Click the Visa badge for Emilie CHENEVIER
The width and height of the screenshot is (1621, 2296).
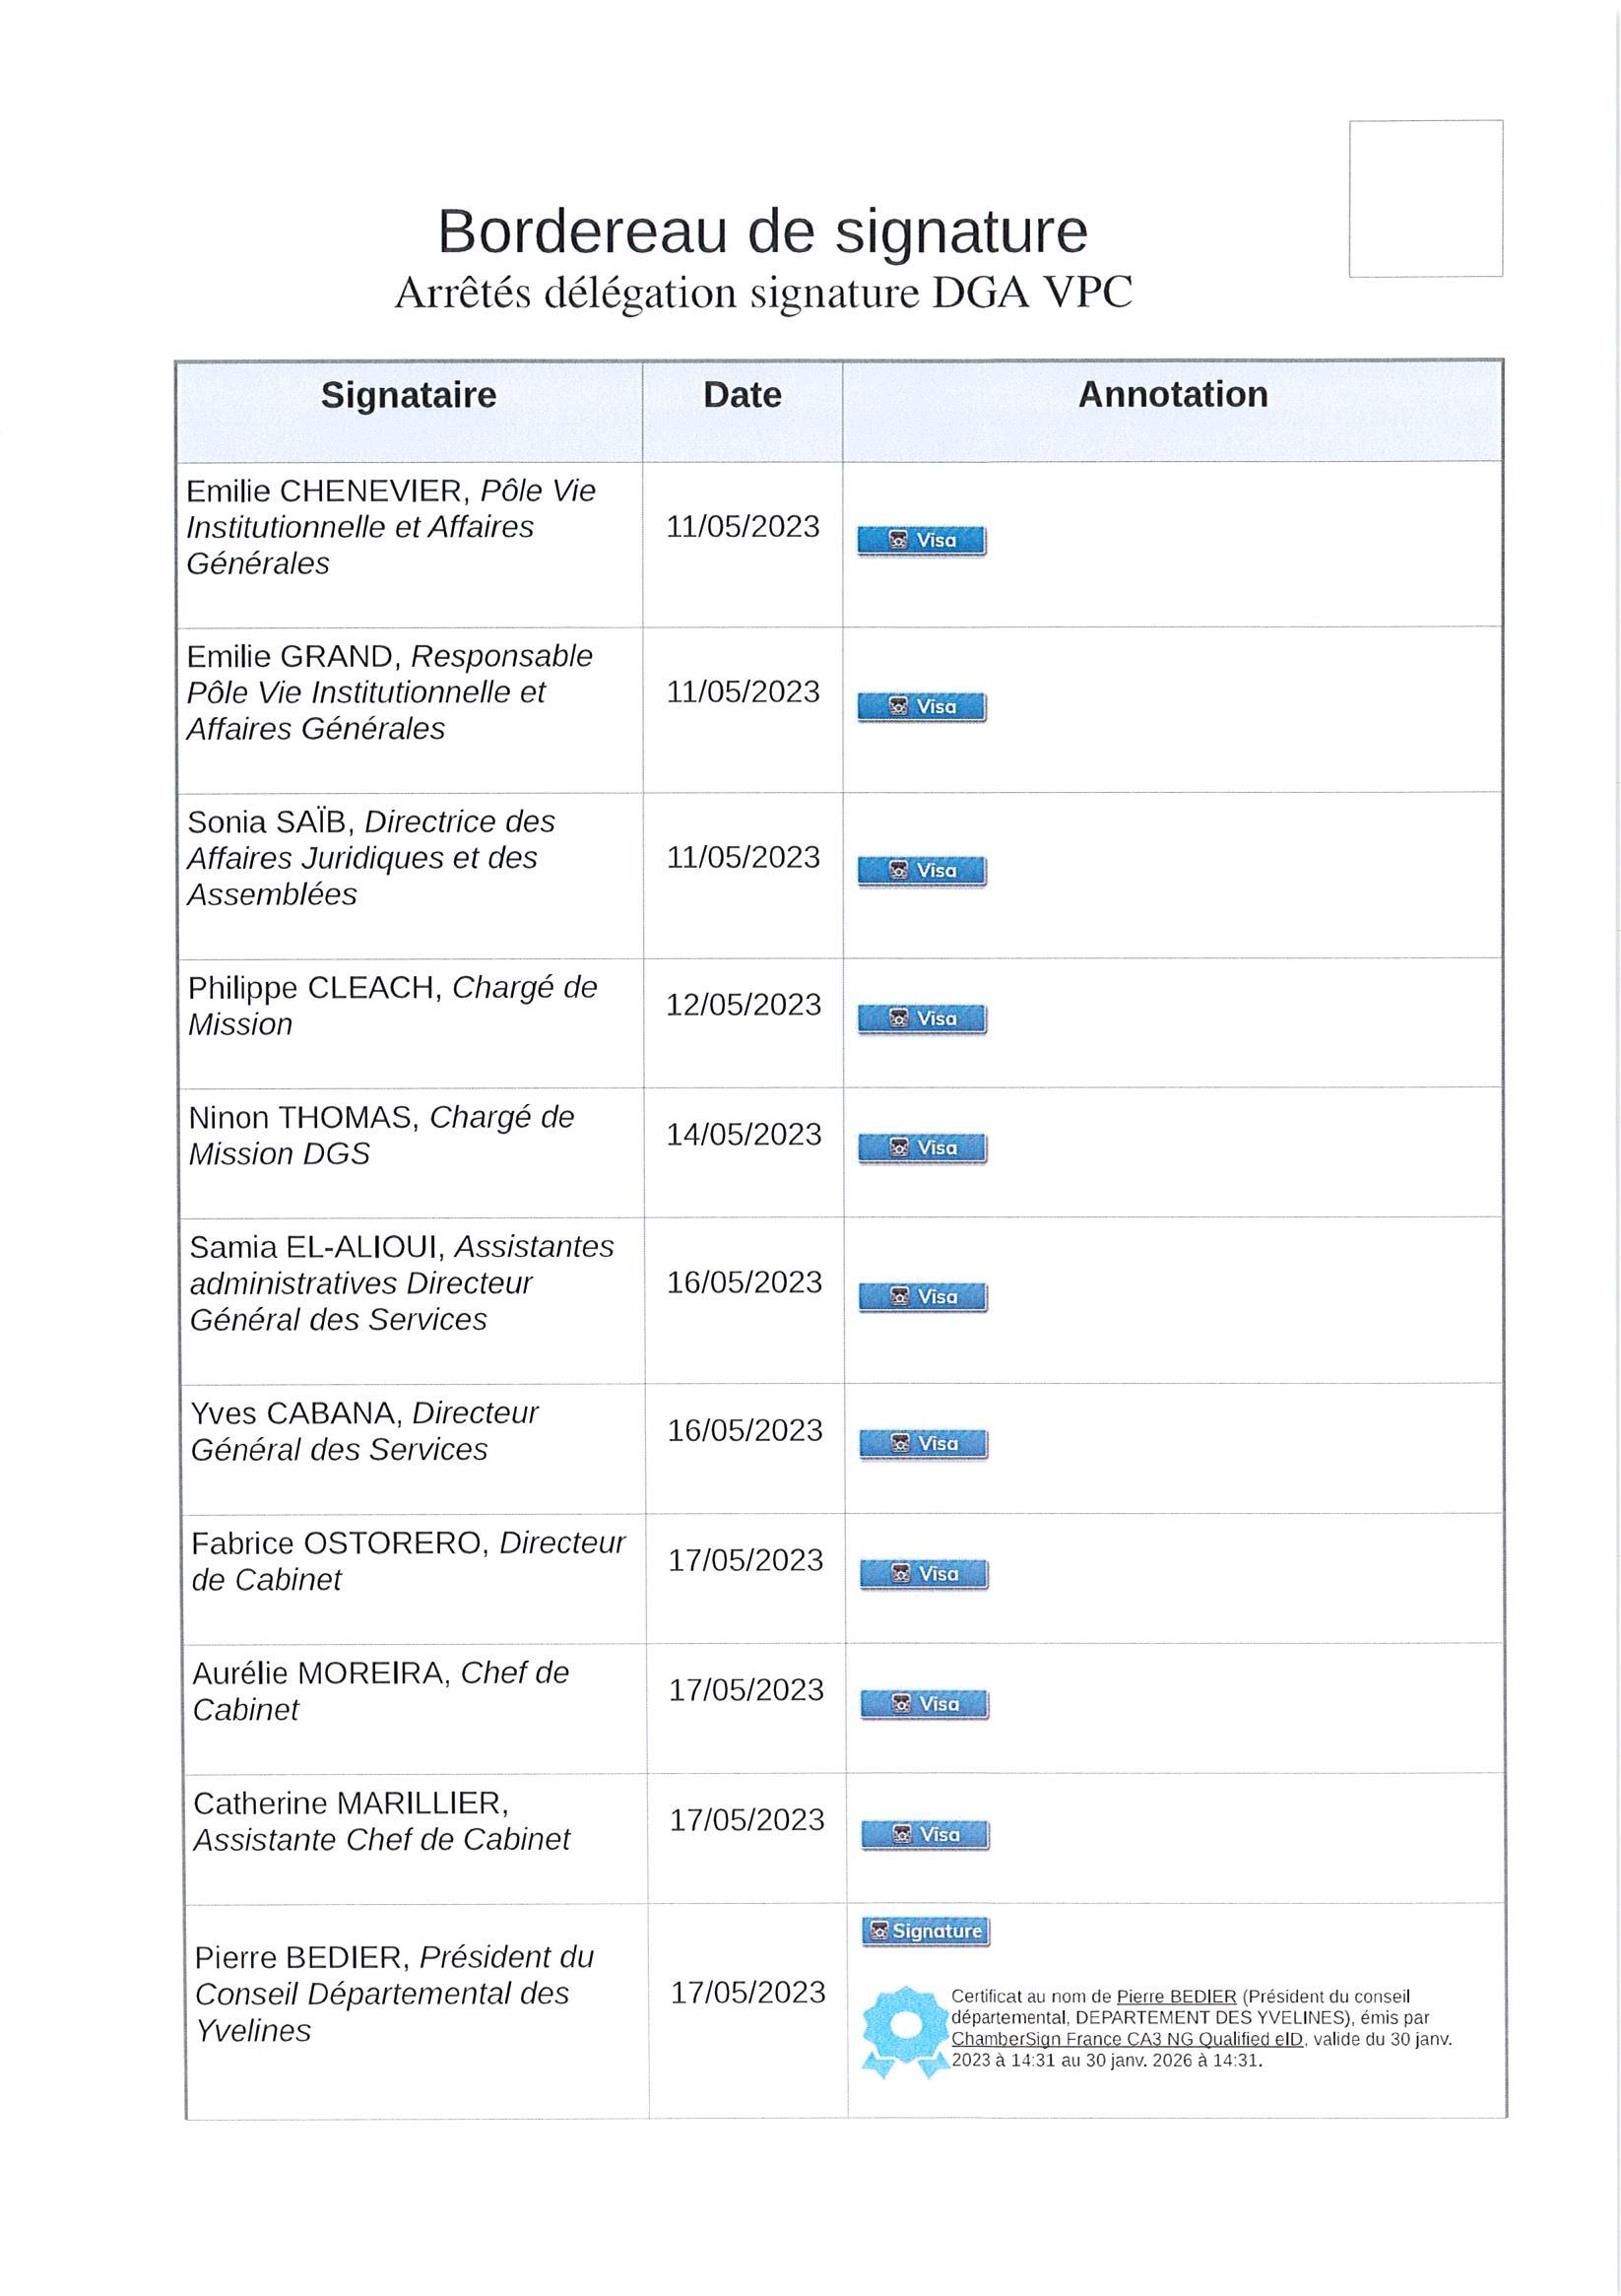[x=921, y=540]
